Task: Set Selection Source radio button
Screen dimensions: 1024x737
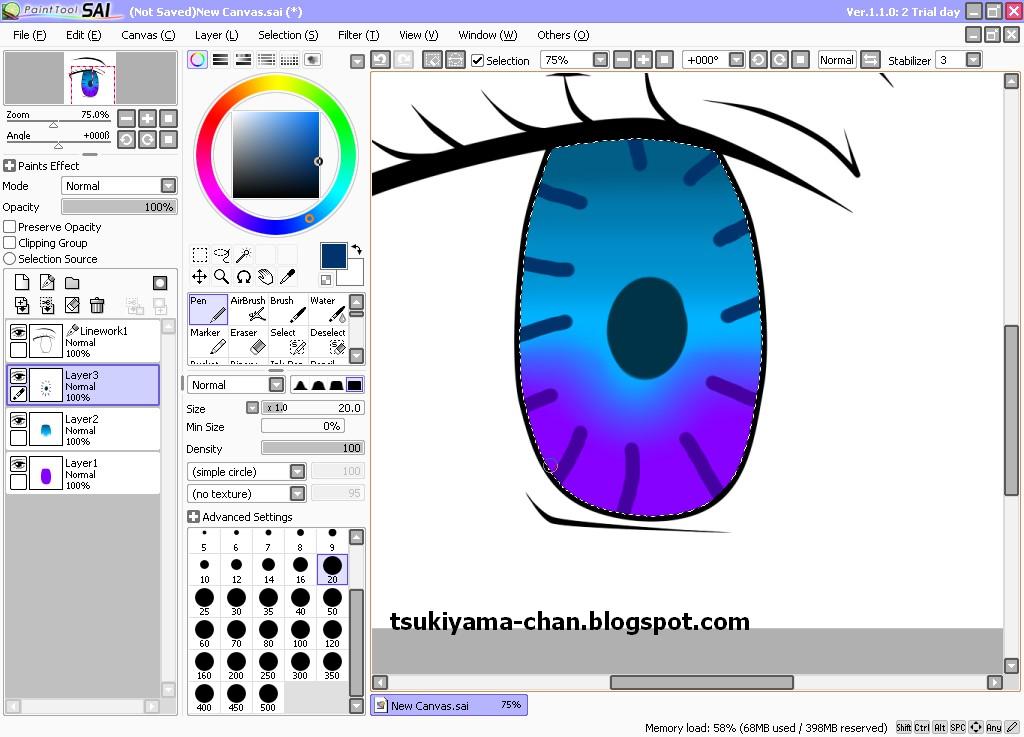Action: 10,259
